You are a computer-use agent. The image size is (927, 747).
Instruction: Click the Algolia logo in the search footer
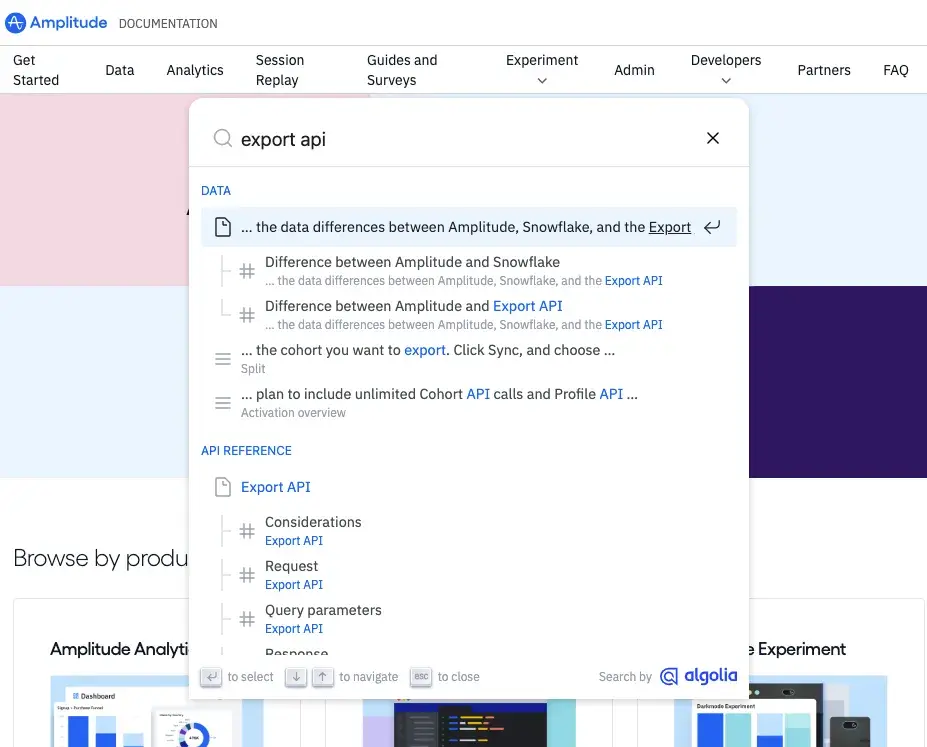(698, 676)
